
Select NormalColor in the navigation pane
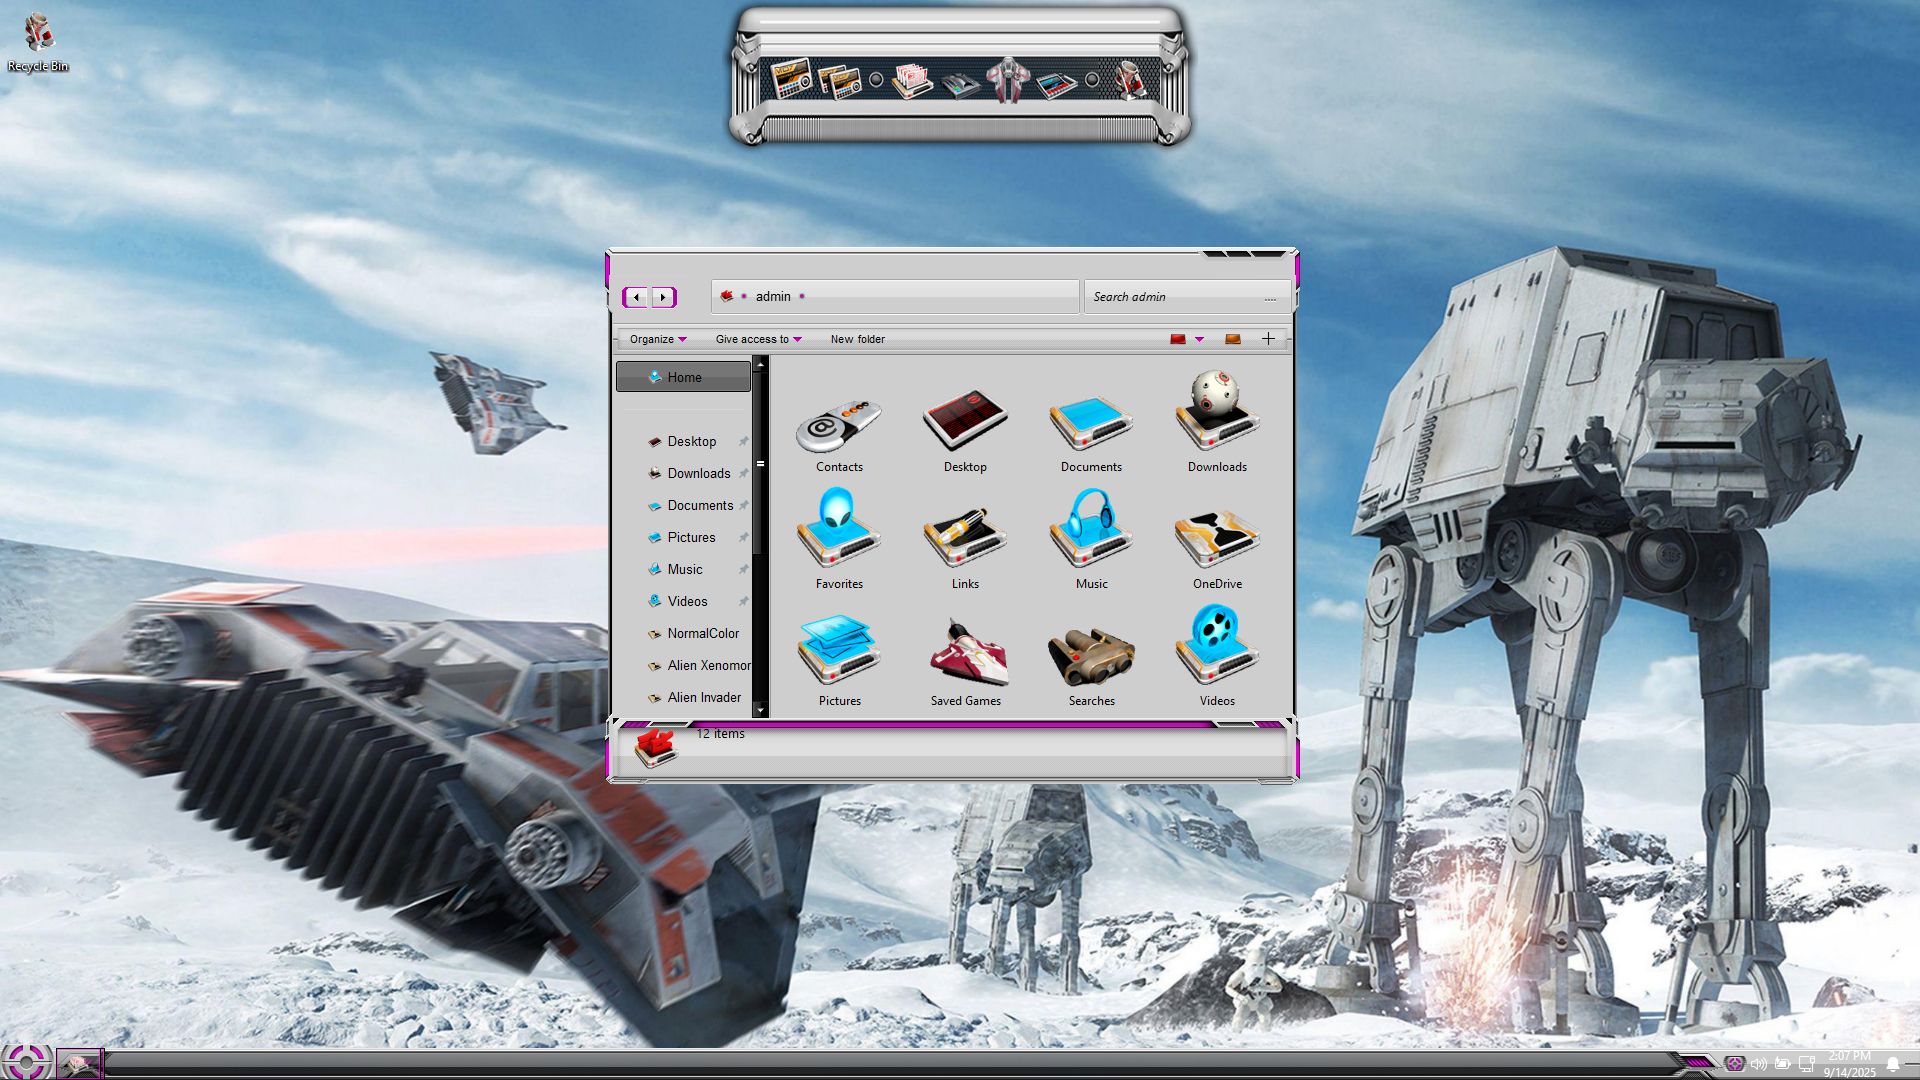pyautogui.click(x=683, y=633)
